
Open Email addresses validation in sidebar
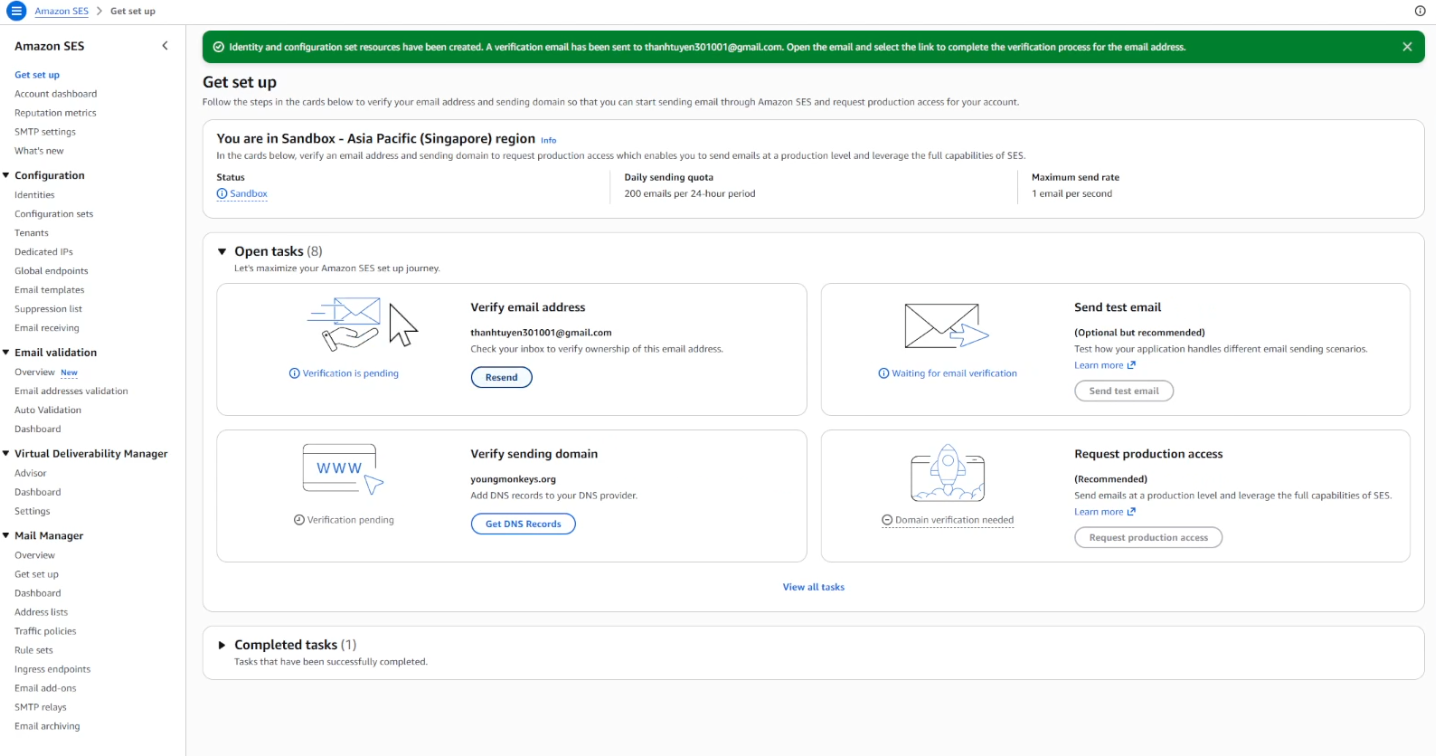71,391
